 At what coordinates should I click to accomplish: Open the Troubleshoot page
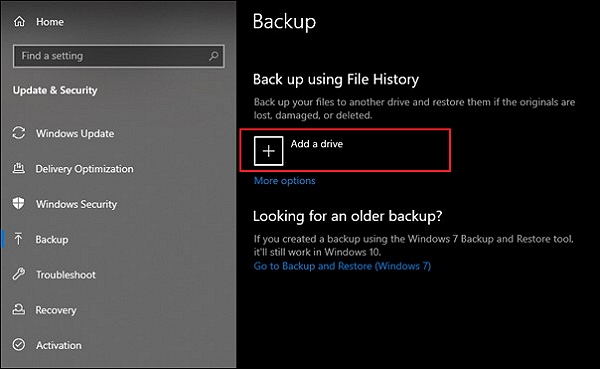click(x=66, y=275)
